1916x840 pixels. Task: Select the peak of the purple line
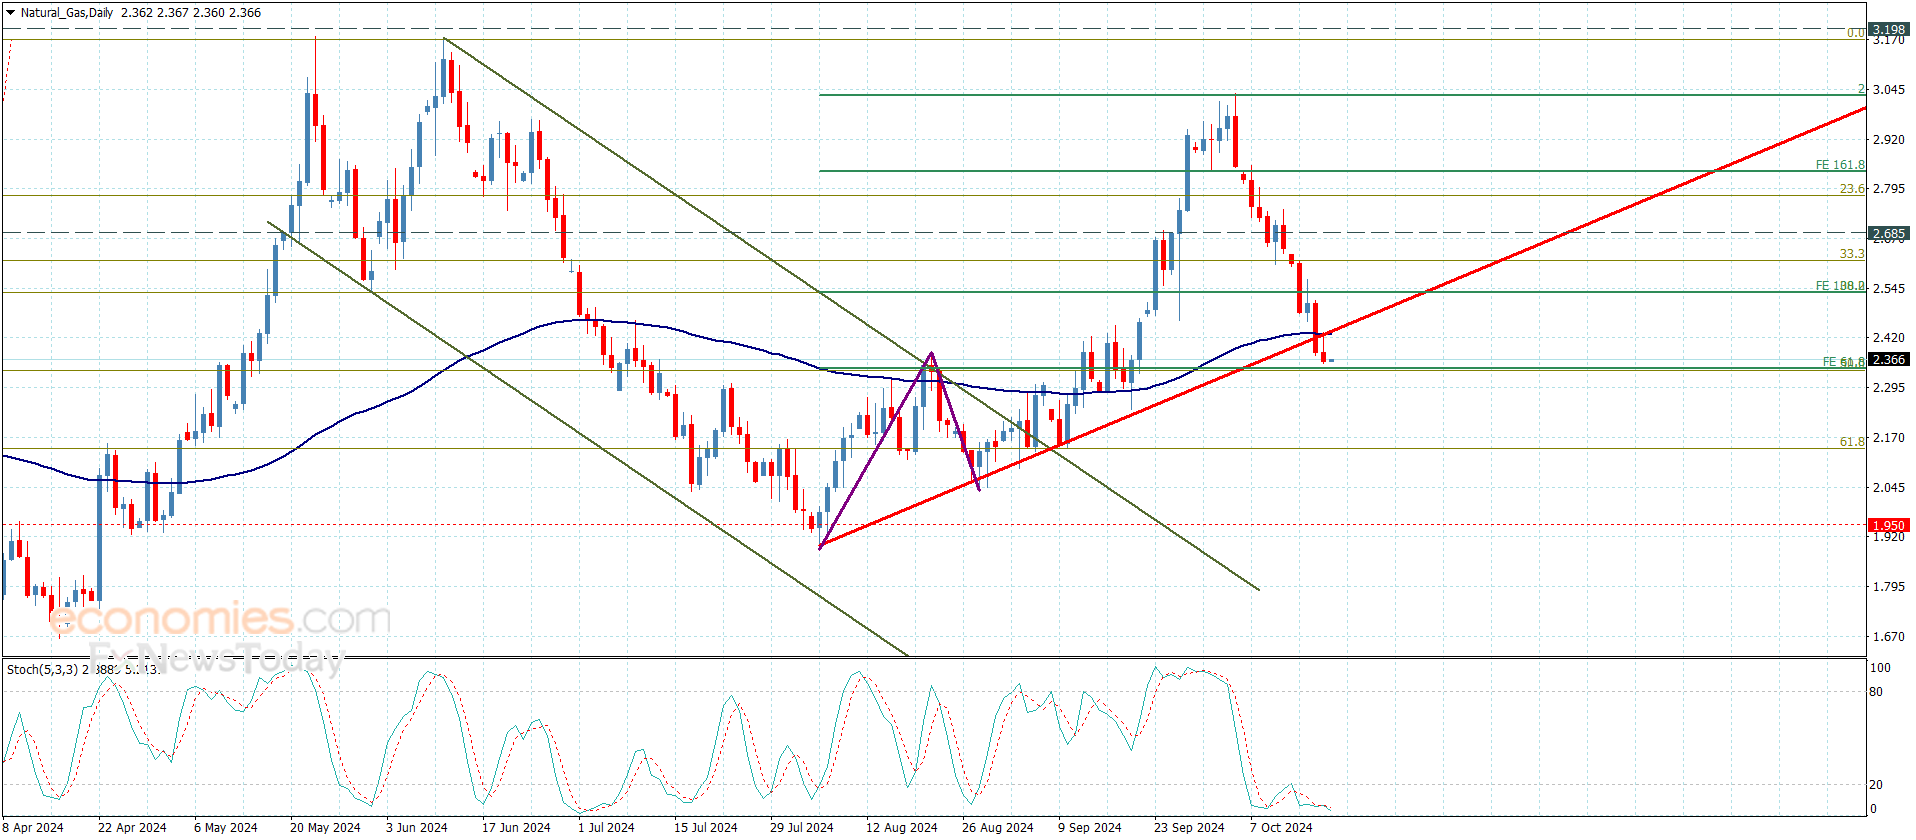931,353
